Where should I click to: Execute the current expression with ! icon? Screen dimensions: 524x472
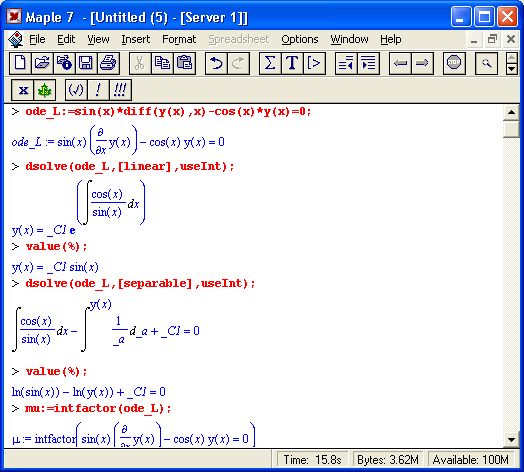click(x=98, y=90)
